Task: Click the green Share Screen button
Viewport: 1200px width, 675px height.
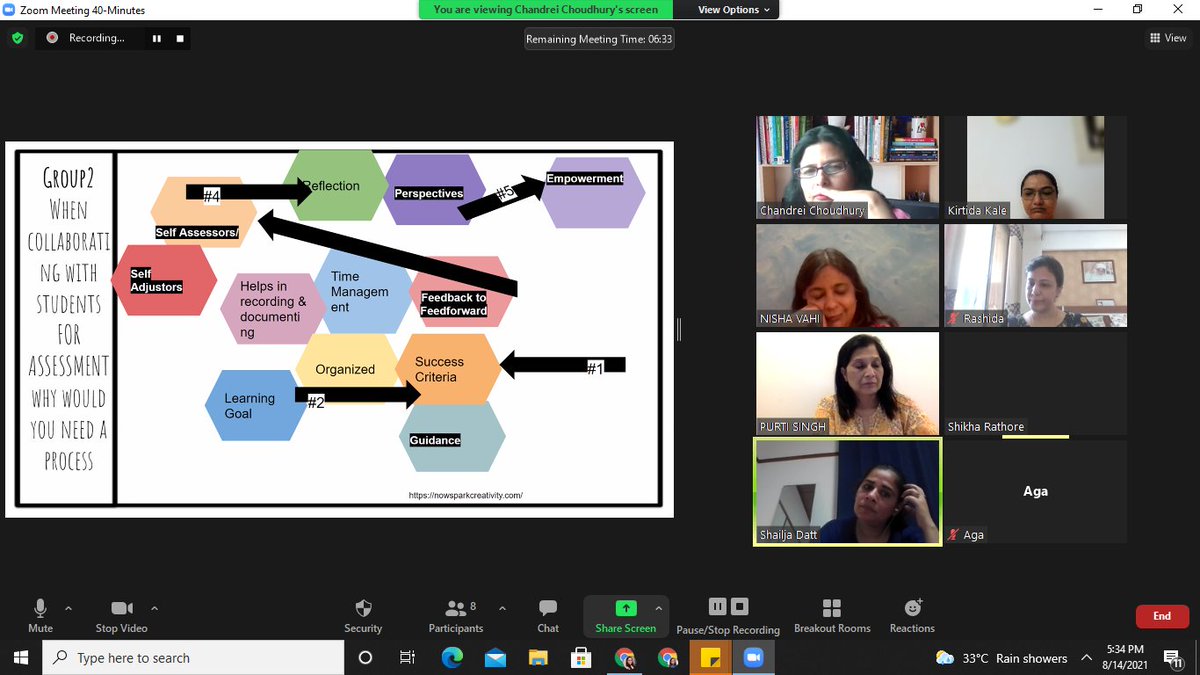Action: [x=625, y=615]
